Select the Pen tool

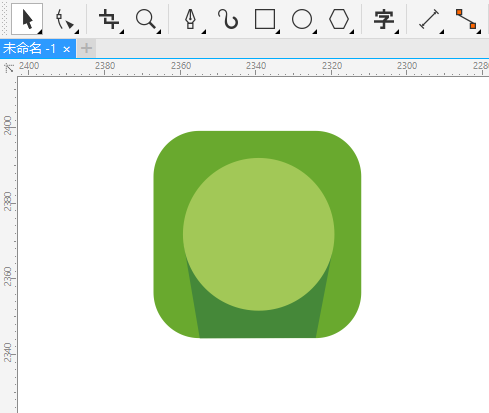tap(191, 19)
